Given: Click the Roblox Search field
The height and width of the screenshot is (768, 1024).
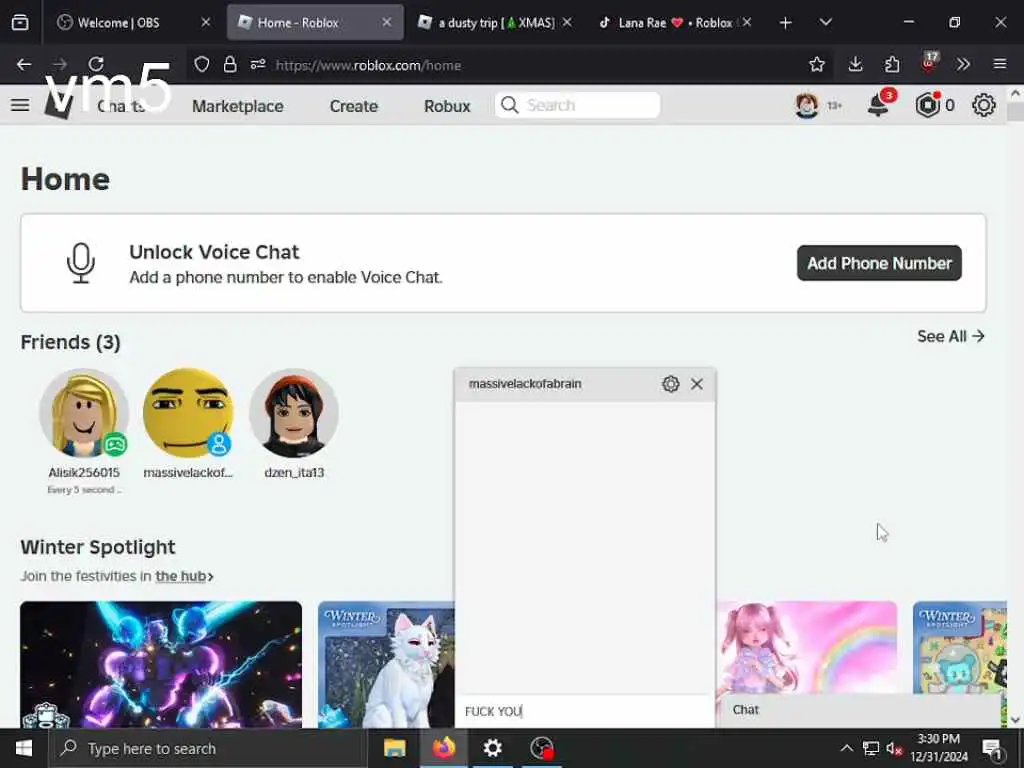Looking at the screenshot, I should tap(577, 105).
